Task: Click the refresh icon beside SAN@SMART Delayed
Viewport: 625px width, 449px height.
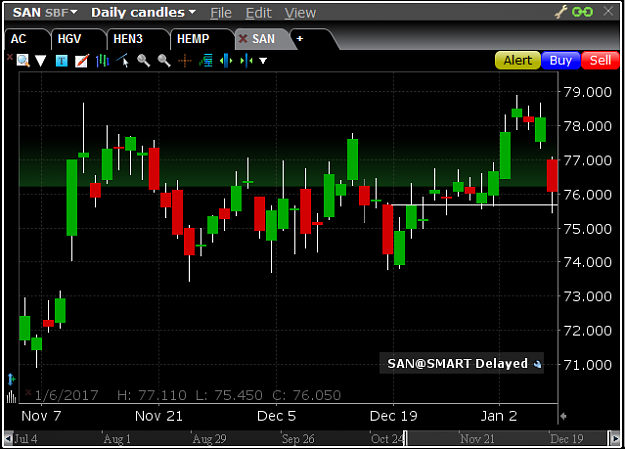Action: 537,364
